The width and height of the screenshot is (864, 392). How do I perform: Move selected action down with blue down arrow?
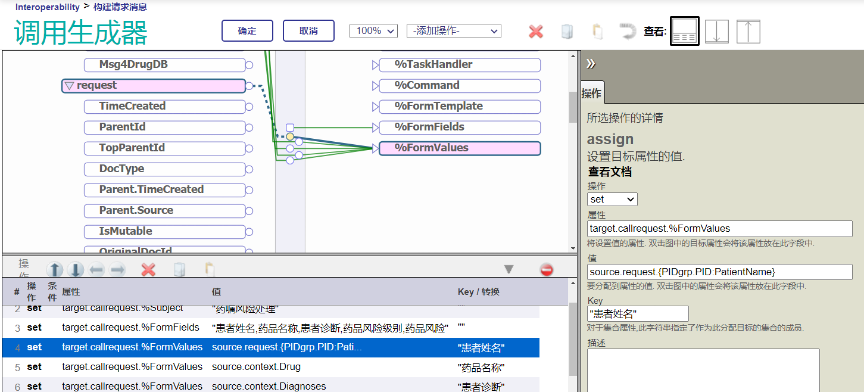click(x=75, y=270)
